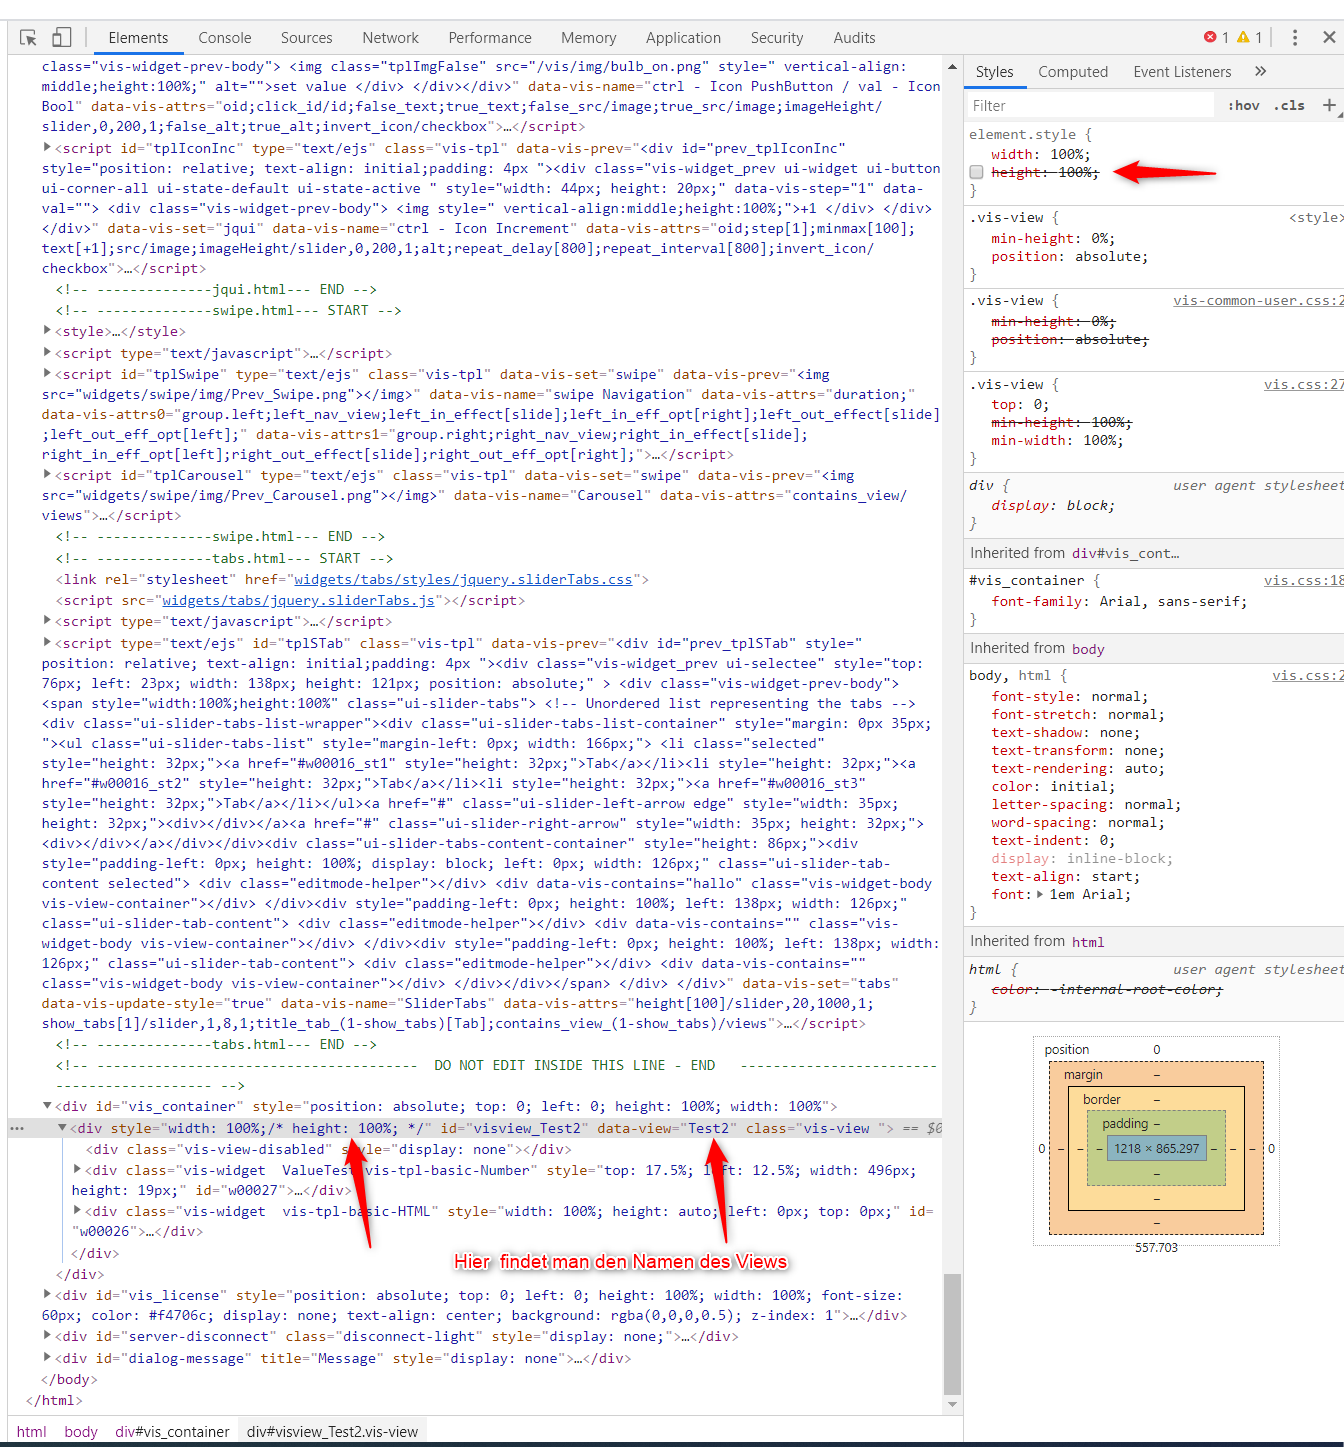Expand the tplSTab script node
Image resolution: width=1344 pixels, height=1447 pixels.
pyautogui.click(x=47, y=643)
